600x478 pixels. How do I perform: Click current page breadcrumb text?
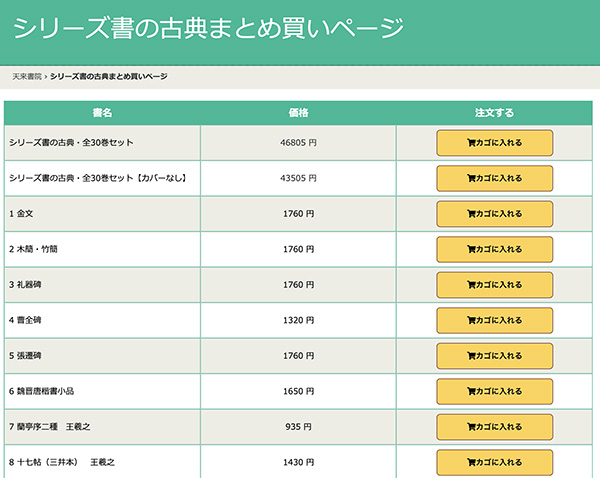point(109,77)
